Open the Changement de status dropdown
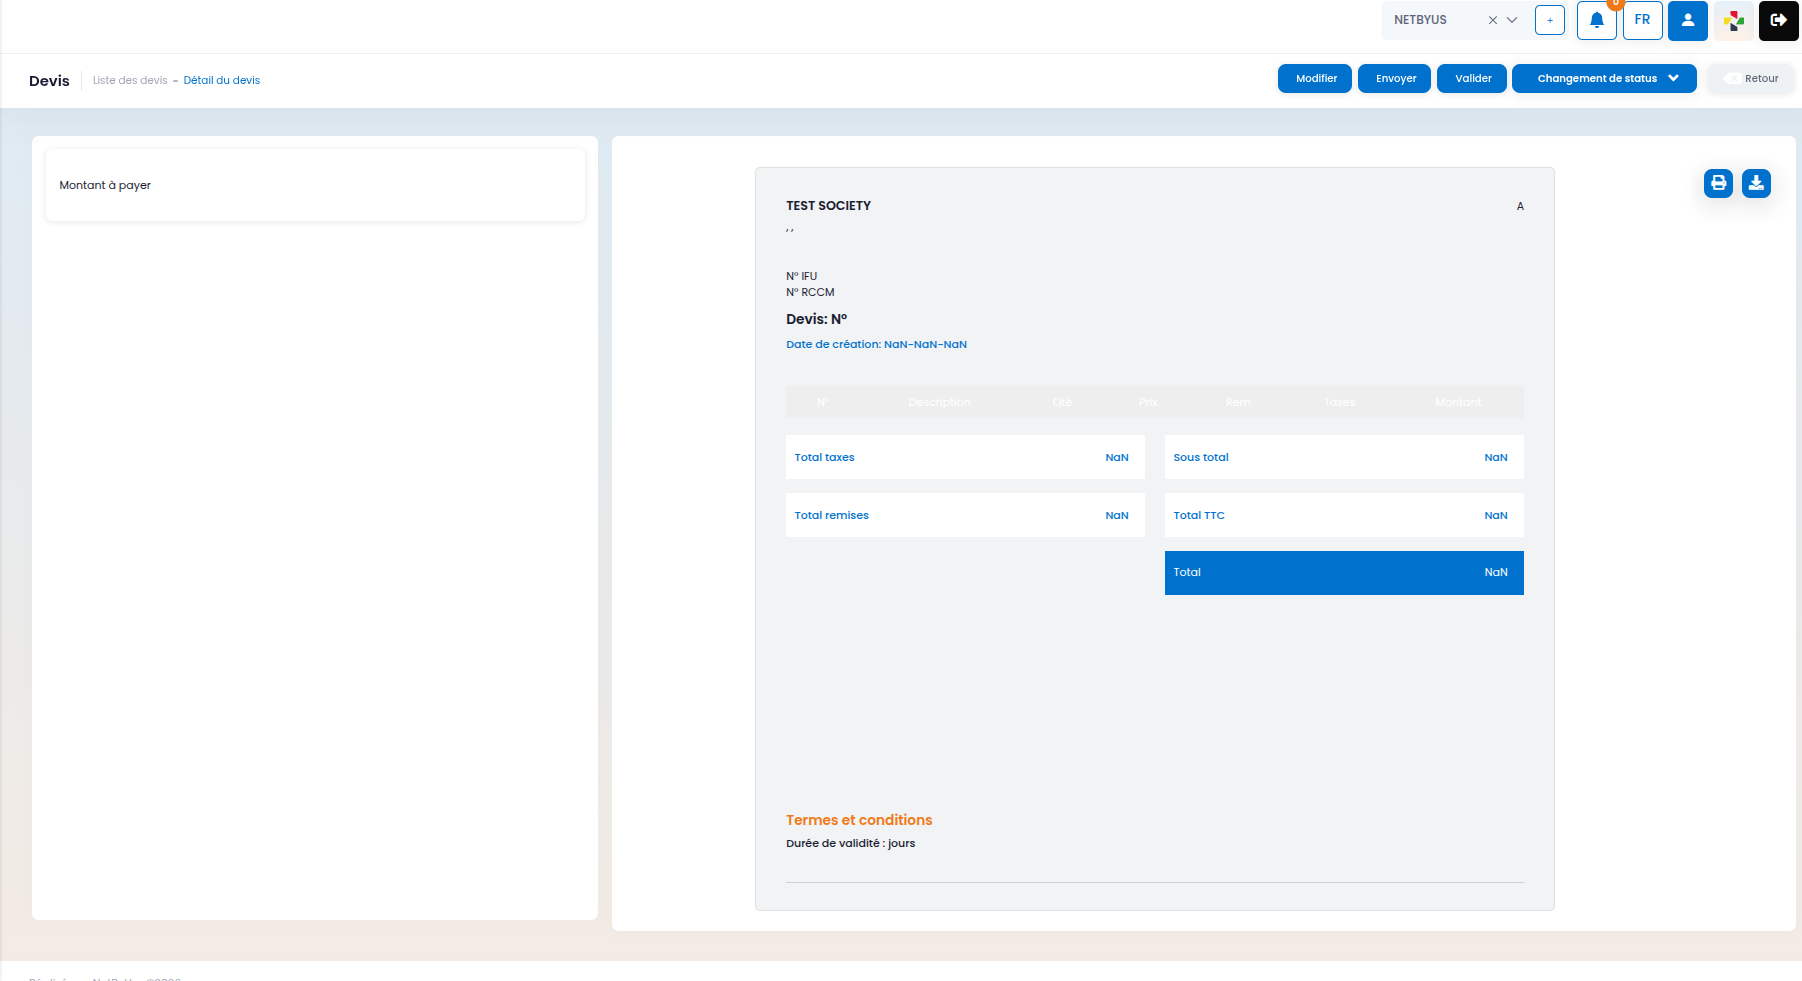1802x981 pixels. tap(1603, 79)
